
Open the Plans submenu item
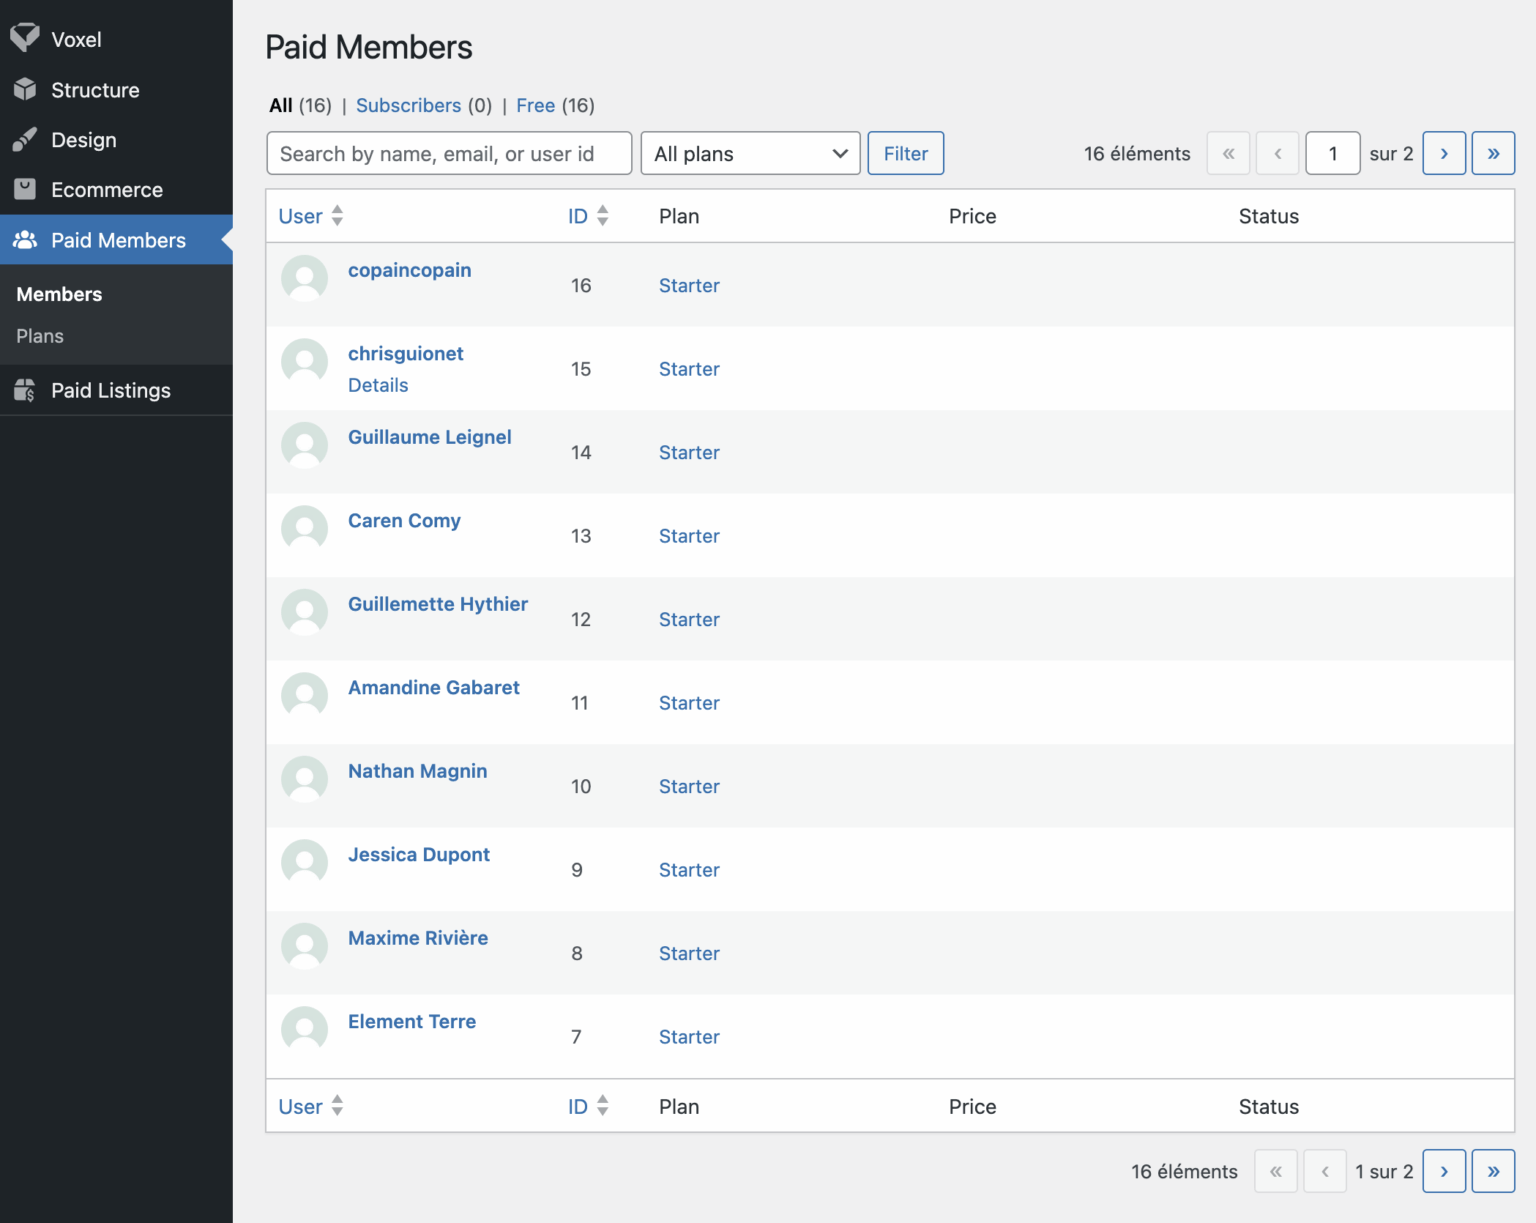(40, 336)
